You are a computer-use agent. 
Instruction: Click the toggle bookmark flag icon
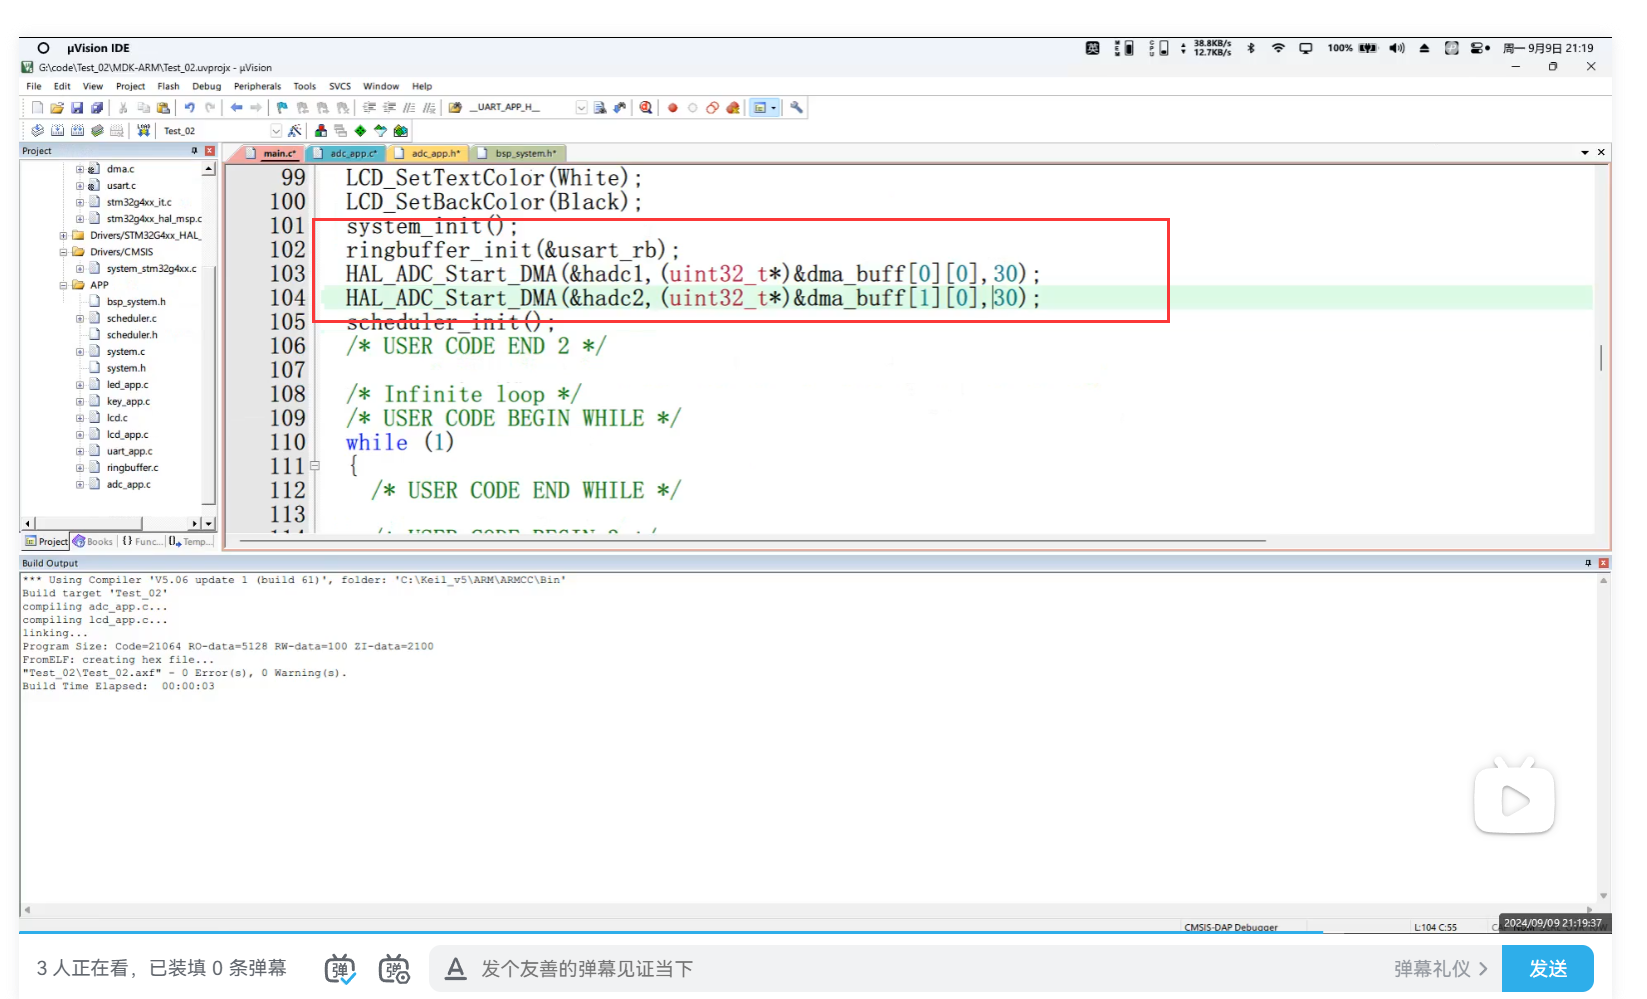click(x=282, y=108)
